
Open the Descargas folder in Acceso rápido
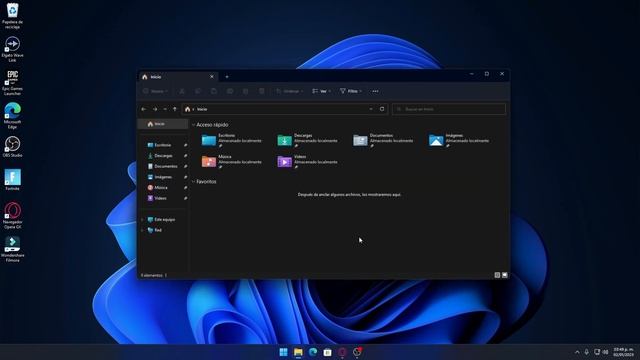coord(308,140)
